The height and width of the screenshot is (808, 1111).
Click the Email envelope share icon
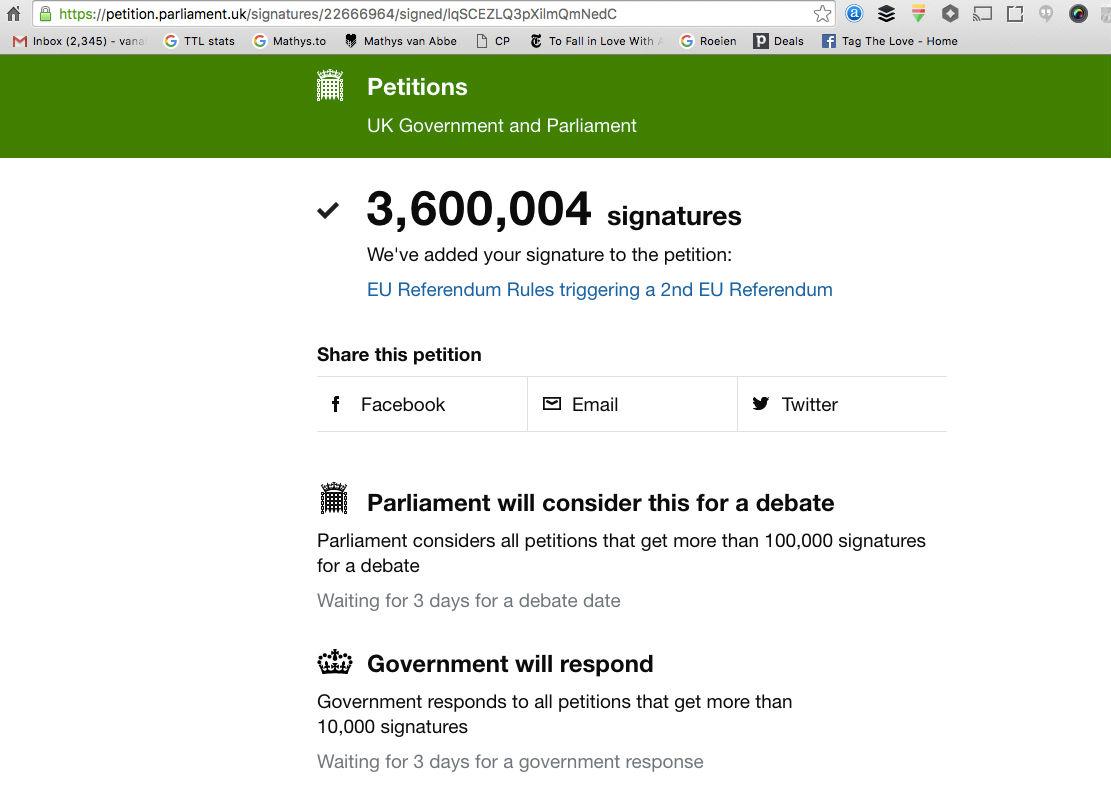tap(552, 404)
